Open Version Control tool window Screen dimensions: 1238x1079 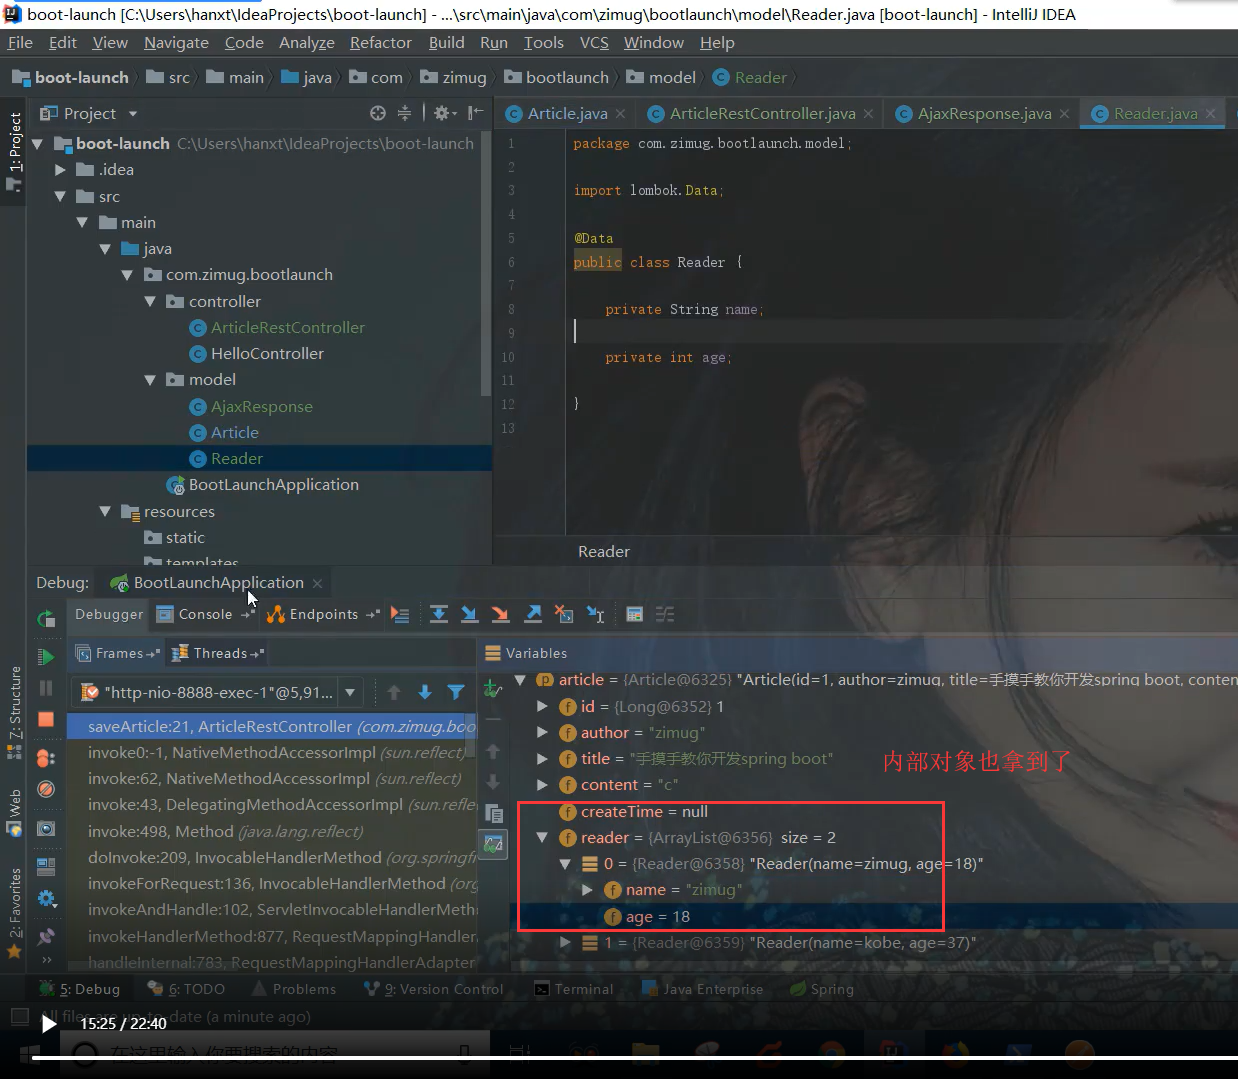click(434, 989)
